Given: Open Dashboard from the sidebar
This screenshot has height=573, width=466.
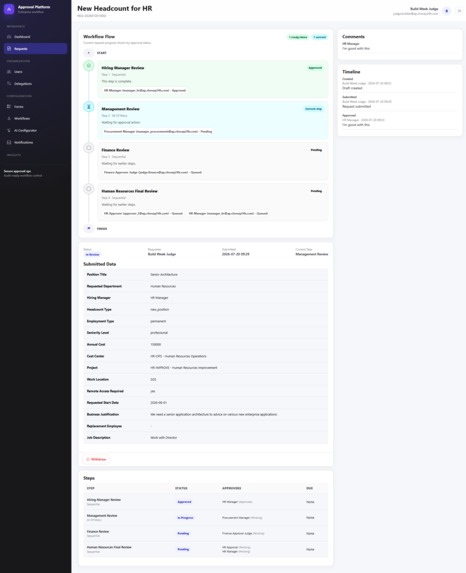Looking at the screenshot, I should [35, 37].
